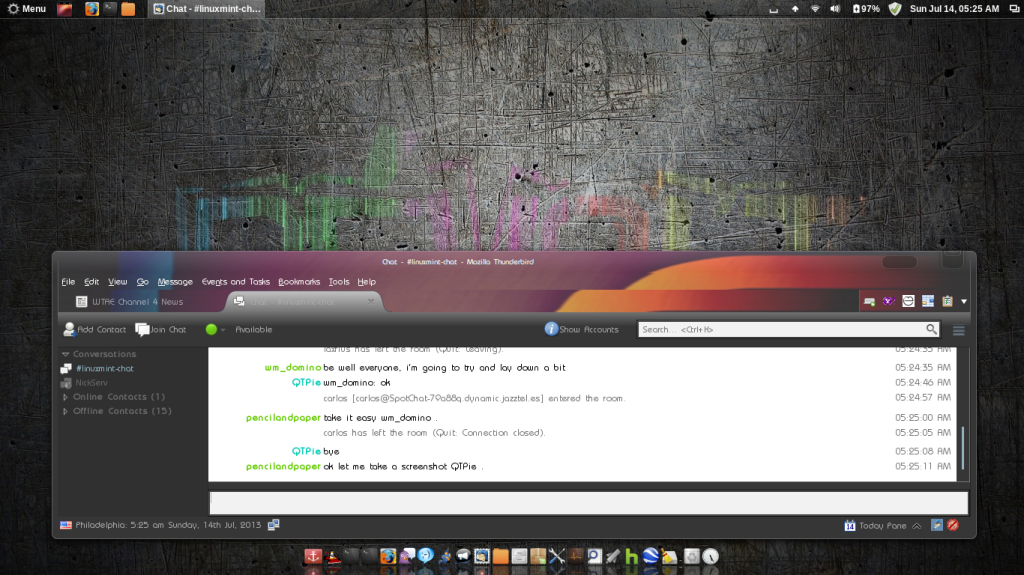Launch Google Earth from the dock
This screenshot has width=1024, height=575.
[x=650, y=556]
